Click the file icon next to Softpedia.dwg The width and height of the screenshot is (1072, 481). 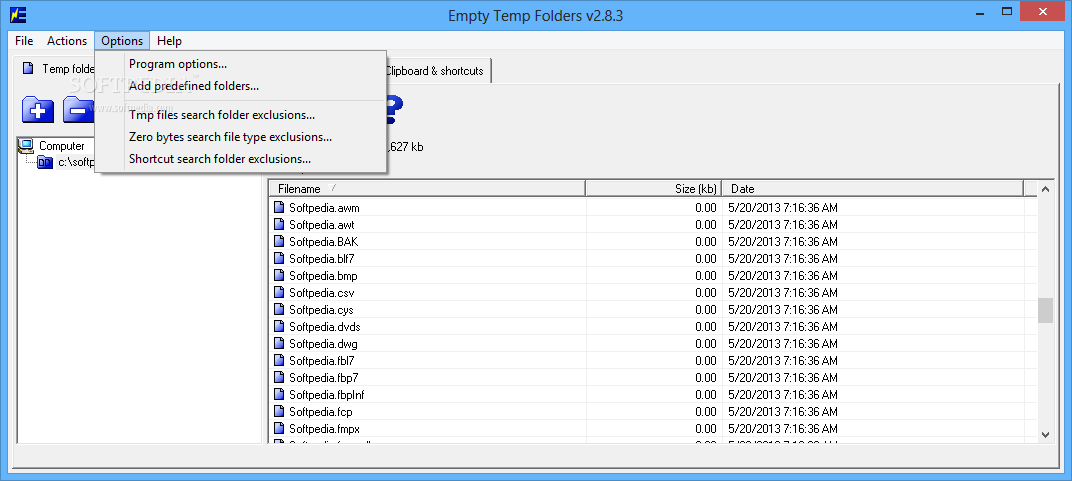(279, 344)
